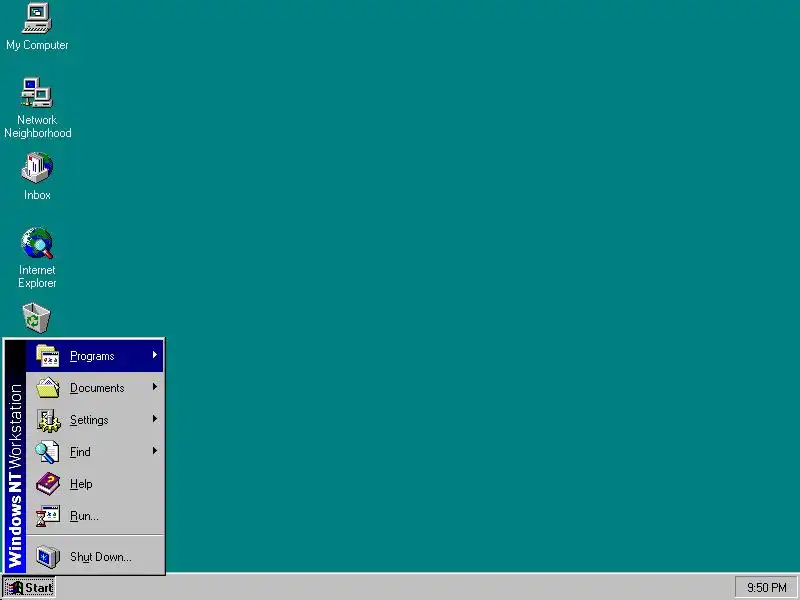Click the Settings gear icon in Start menu
The image size is (800, 600).
pos(48,420)
